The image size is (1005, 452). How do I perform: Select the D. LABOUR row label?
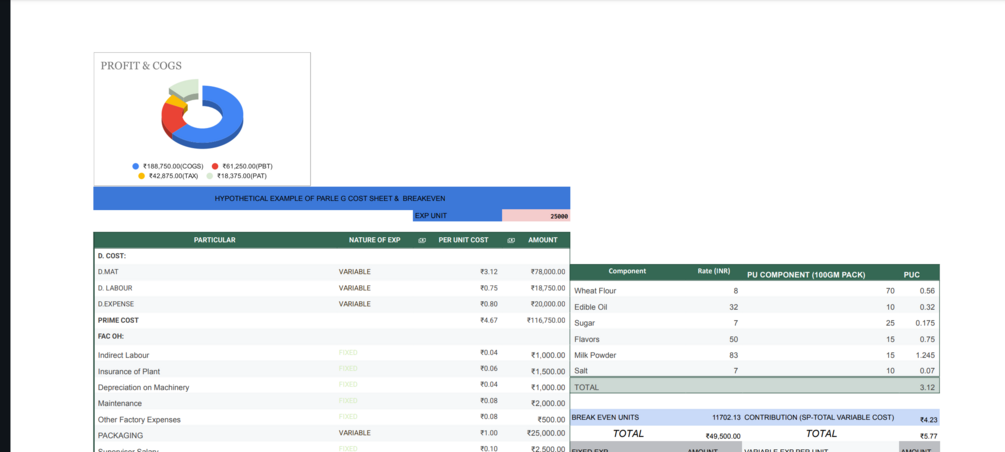tap(115, 288)
